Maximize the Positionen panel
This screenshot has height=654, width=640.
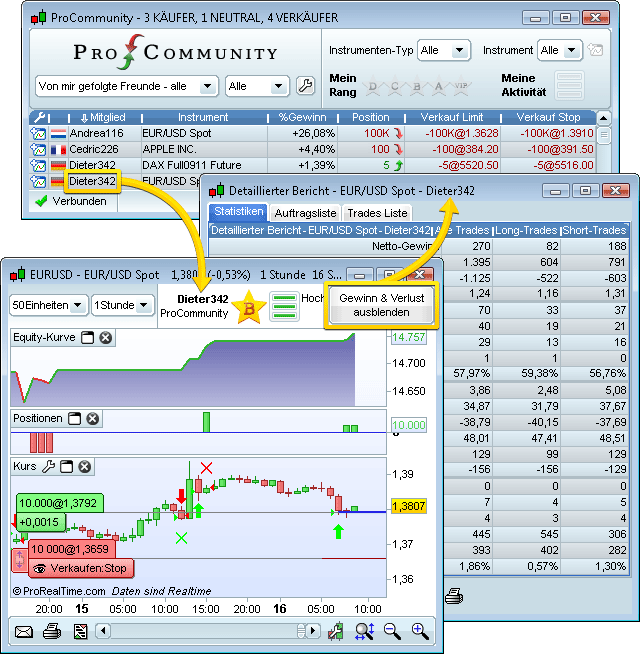[x=75, y=418]
